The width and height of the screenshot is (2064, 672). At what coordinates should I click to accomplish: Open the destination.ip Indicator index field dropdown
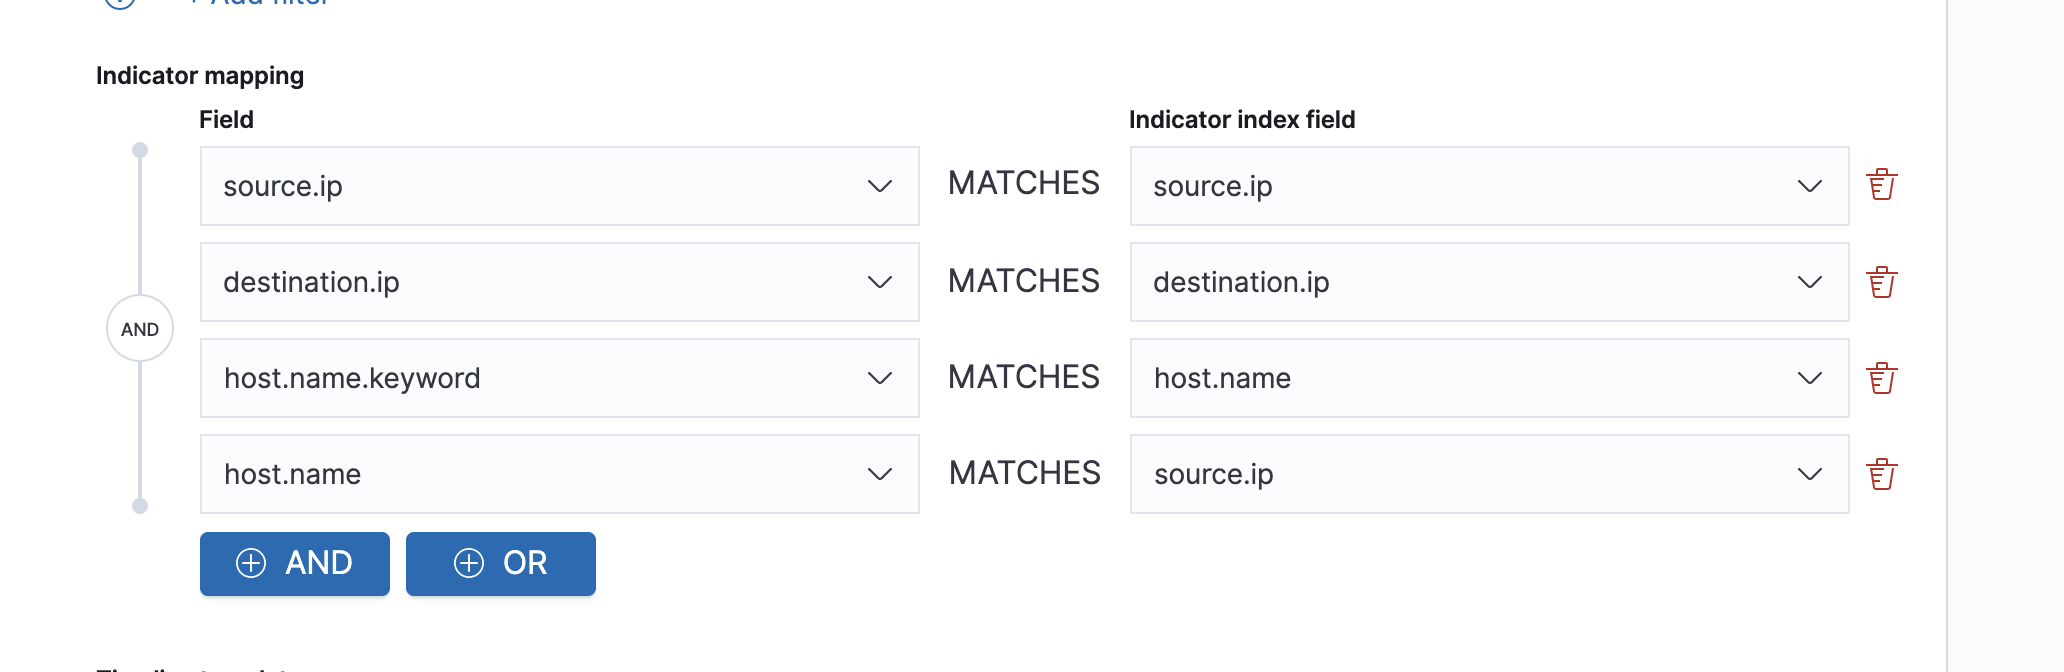1489,282
